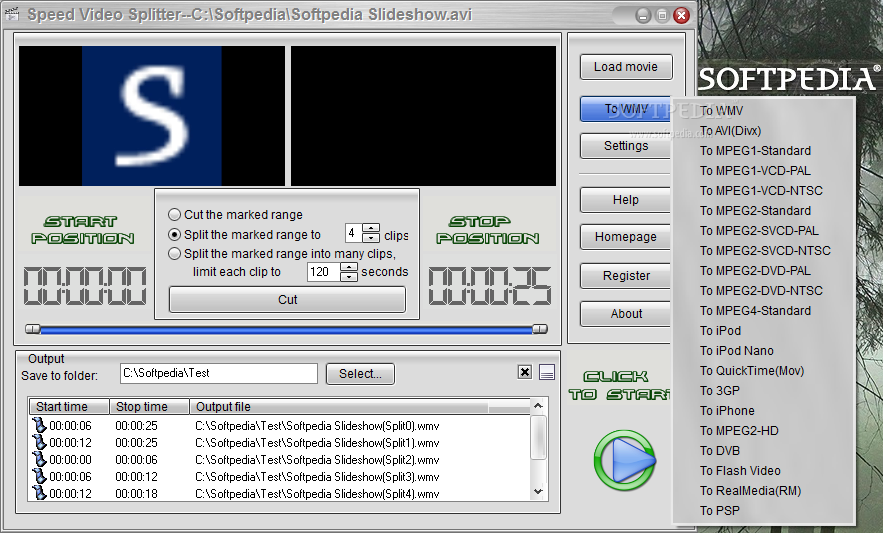
Task: Choose To RealMedia(RM)
Action: point(750,491)
